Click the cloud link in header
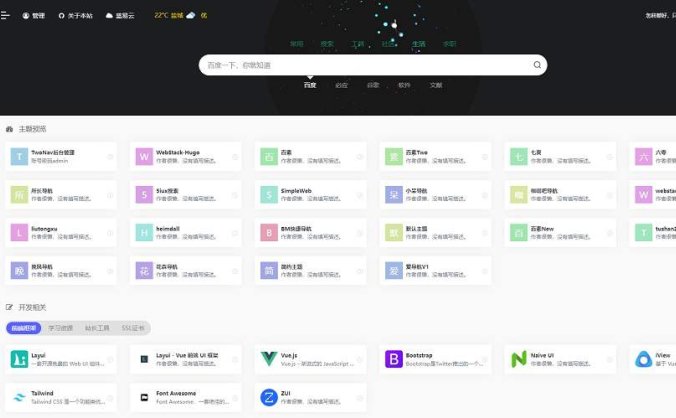Screen dimensions: 676x418 coord(120,16)
